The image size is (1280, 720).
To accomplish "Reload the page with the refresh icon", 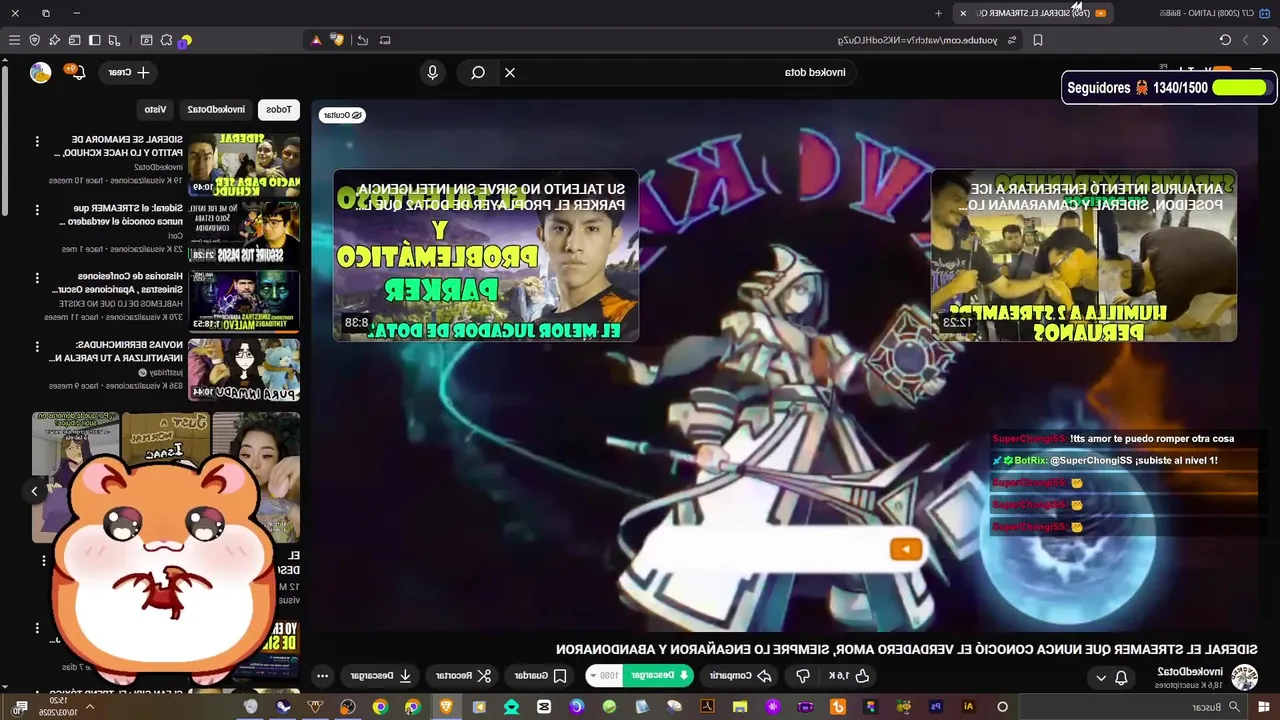I will [x=1225, y=40].
